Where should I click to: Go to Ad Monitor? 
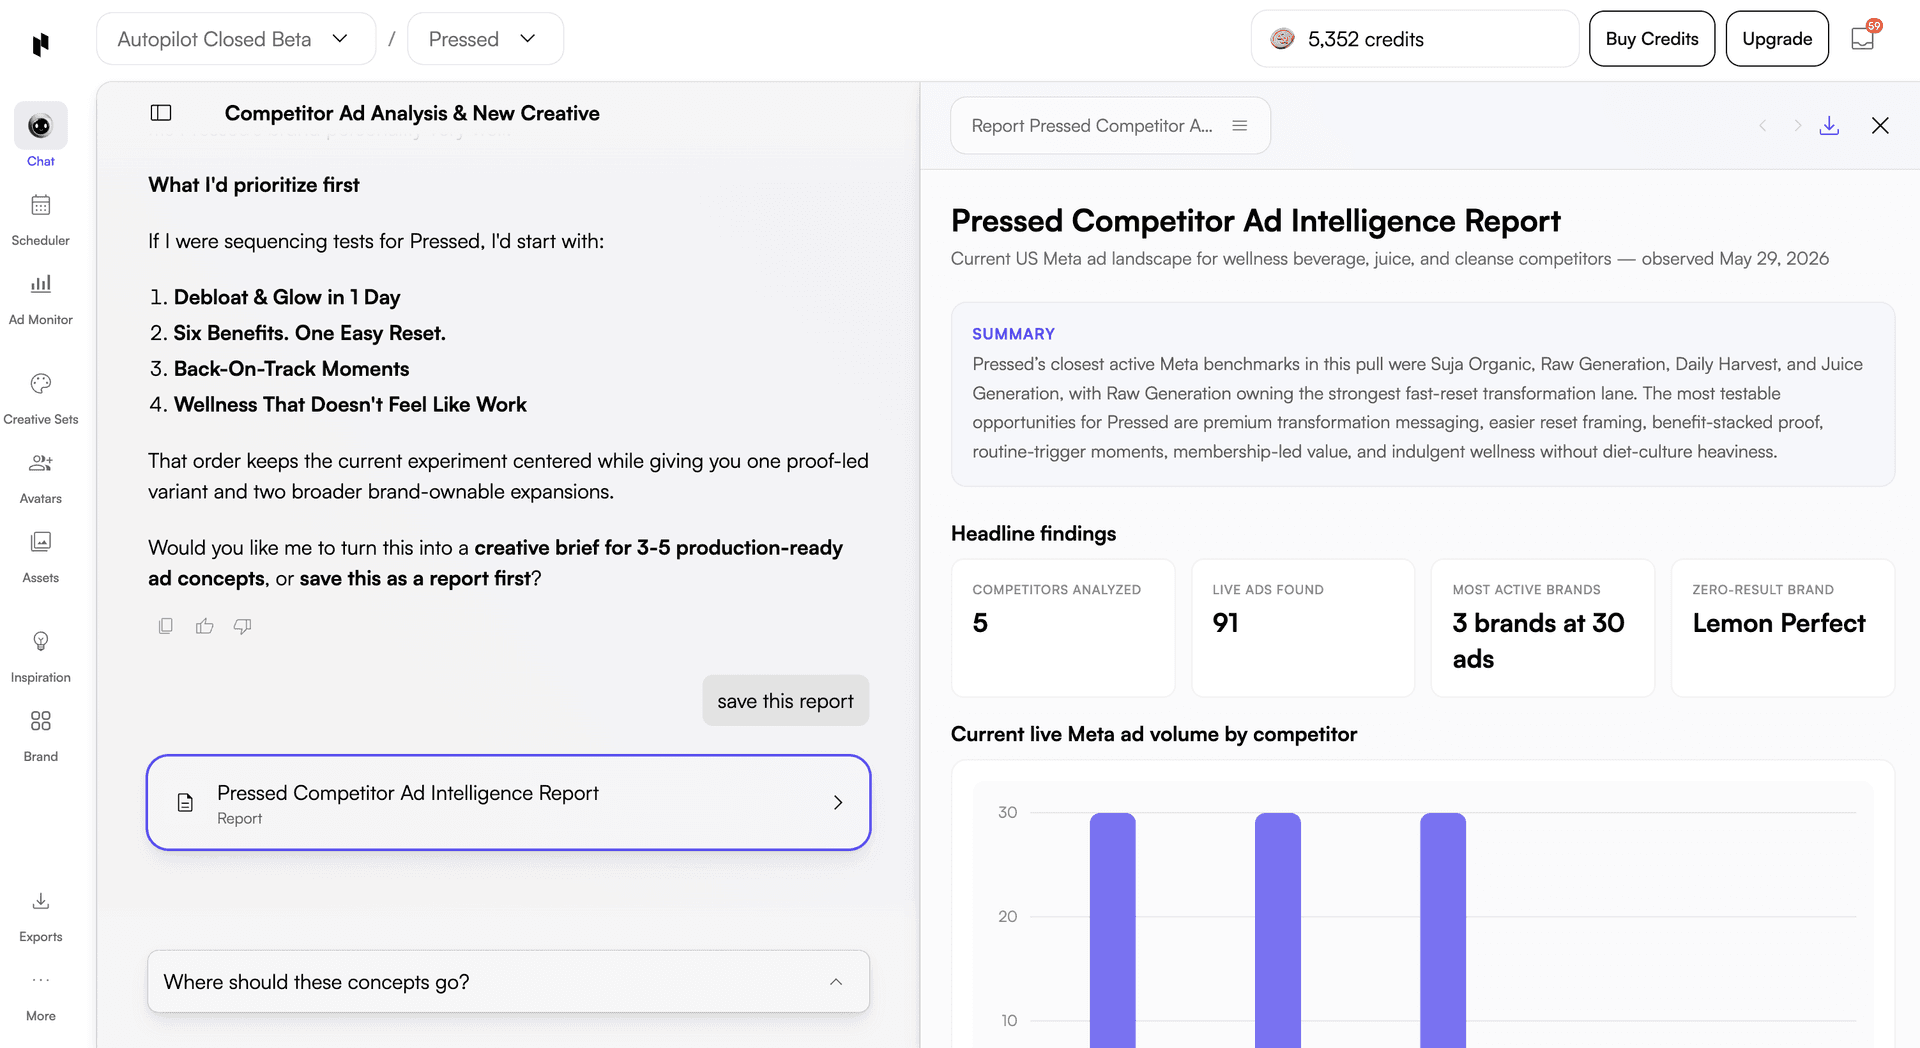pyautogui.click(x=41, y=298)
